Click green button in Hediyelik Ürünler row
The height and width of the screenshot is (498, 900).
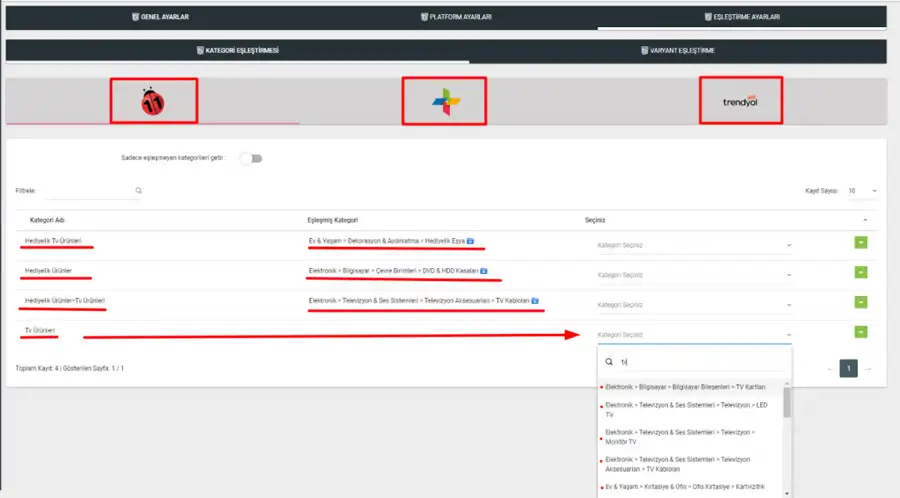tap(860, 273)
